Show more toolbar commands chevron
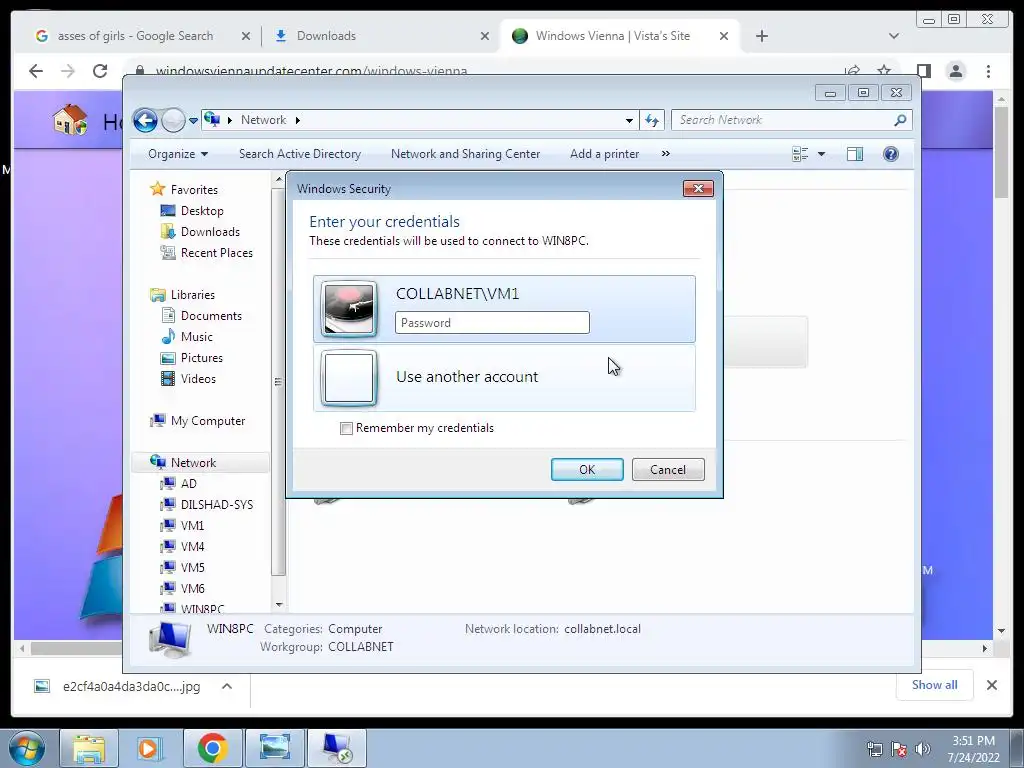 [x=665, y=153]
